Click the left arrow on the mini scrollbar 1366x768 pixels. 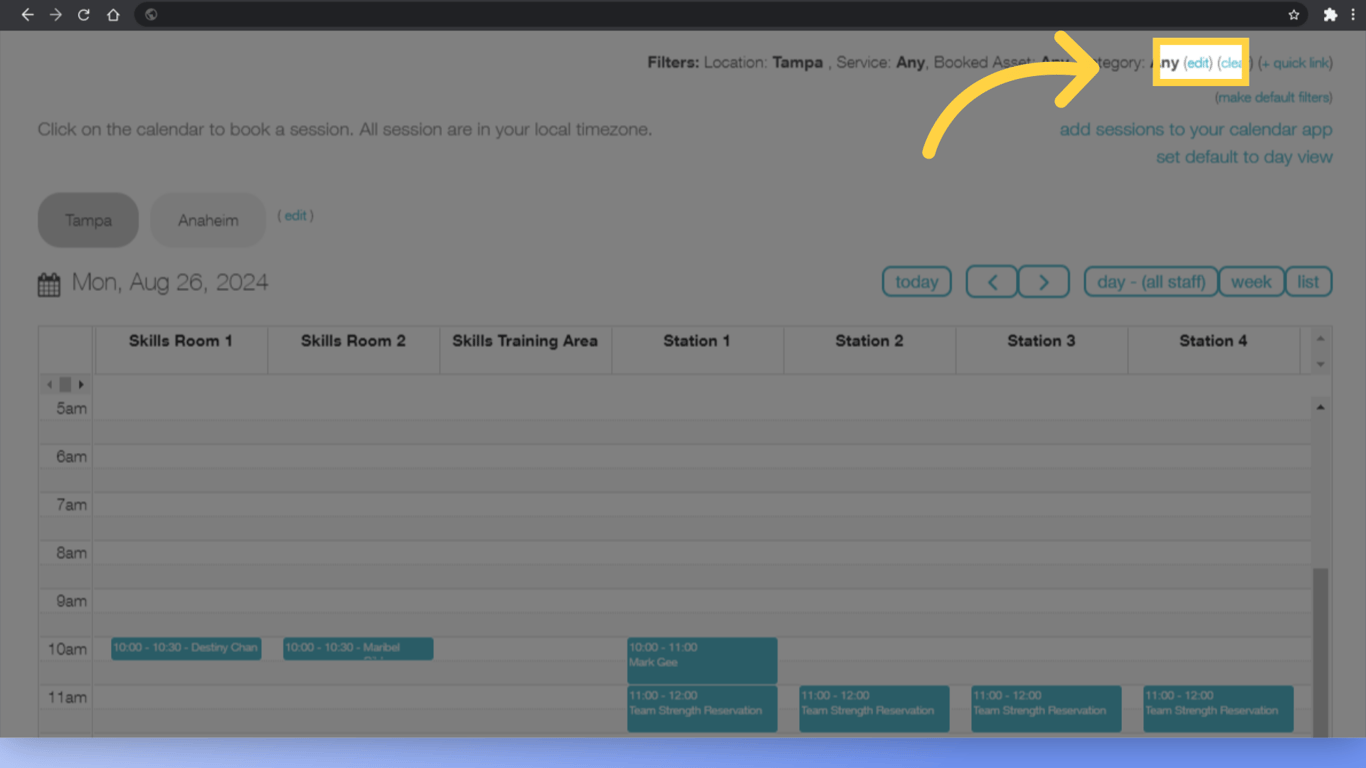tap(49, 384)
